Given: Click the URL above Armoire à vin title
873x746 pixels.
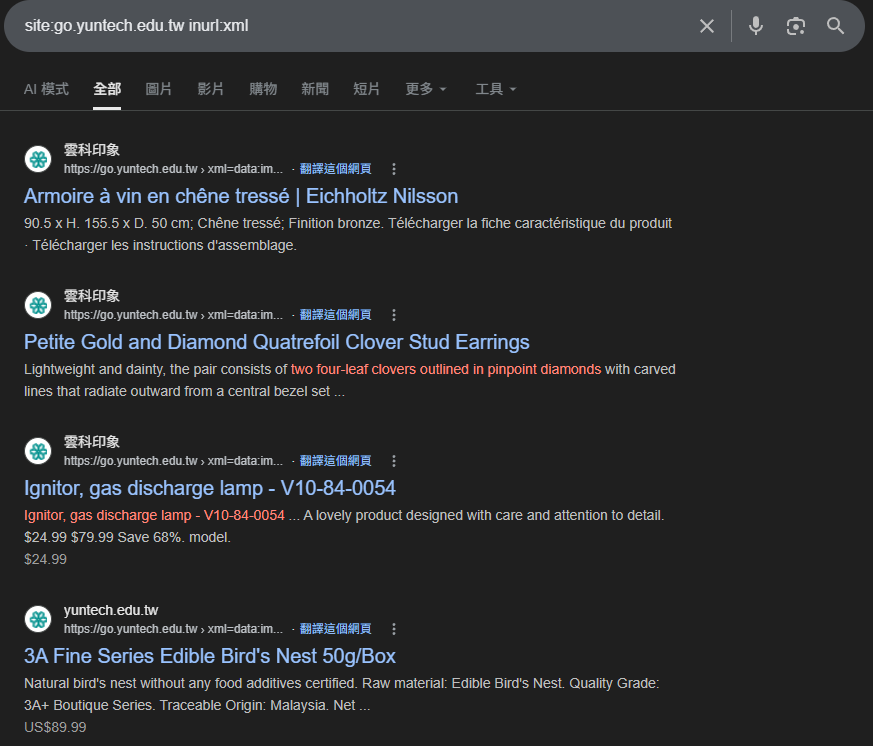Looking at the screenshot, I should point(173,169).
